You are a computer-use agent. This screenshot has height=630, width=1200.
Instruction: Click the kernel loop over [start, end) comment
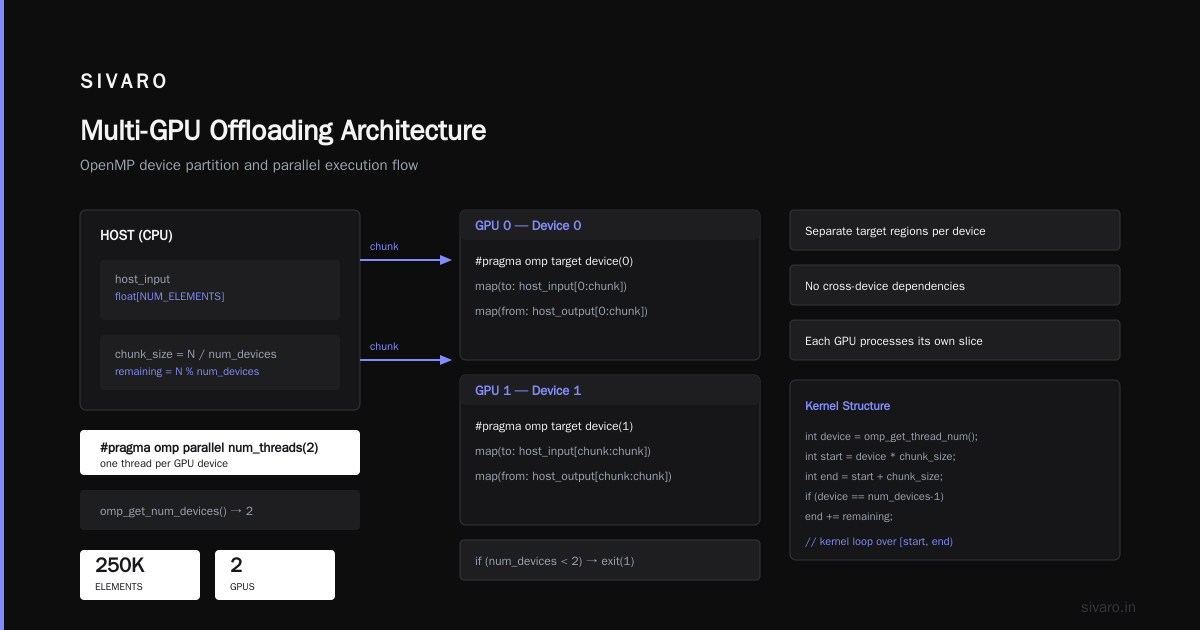(879, 541)
